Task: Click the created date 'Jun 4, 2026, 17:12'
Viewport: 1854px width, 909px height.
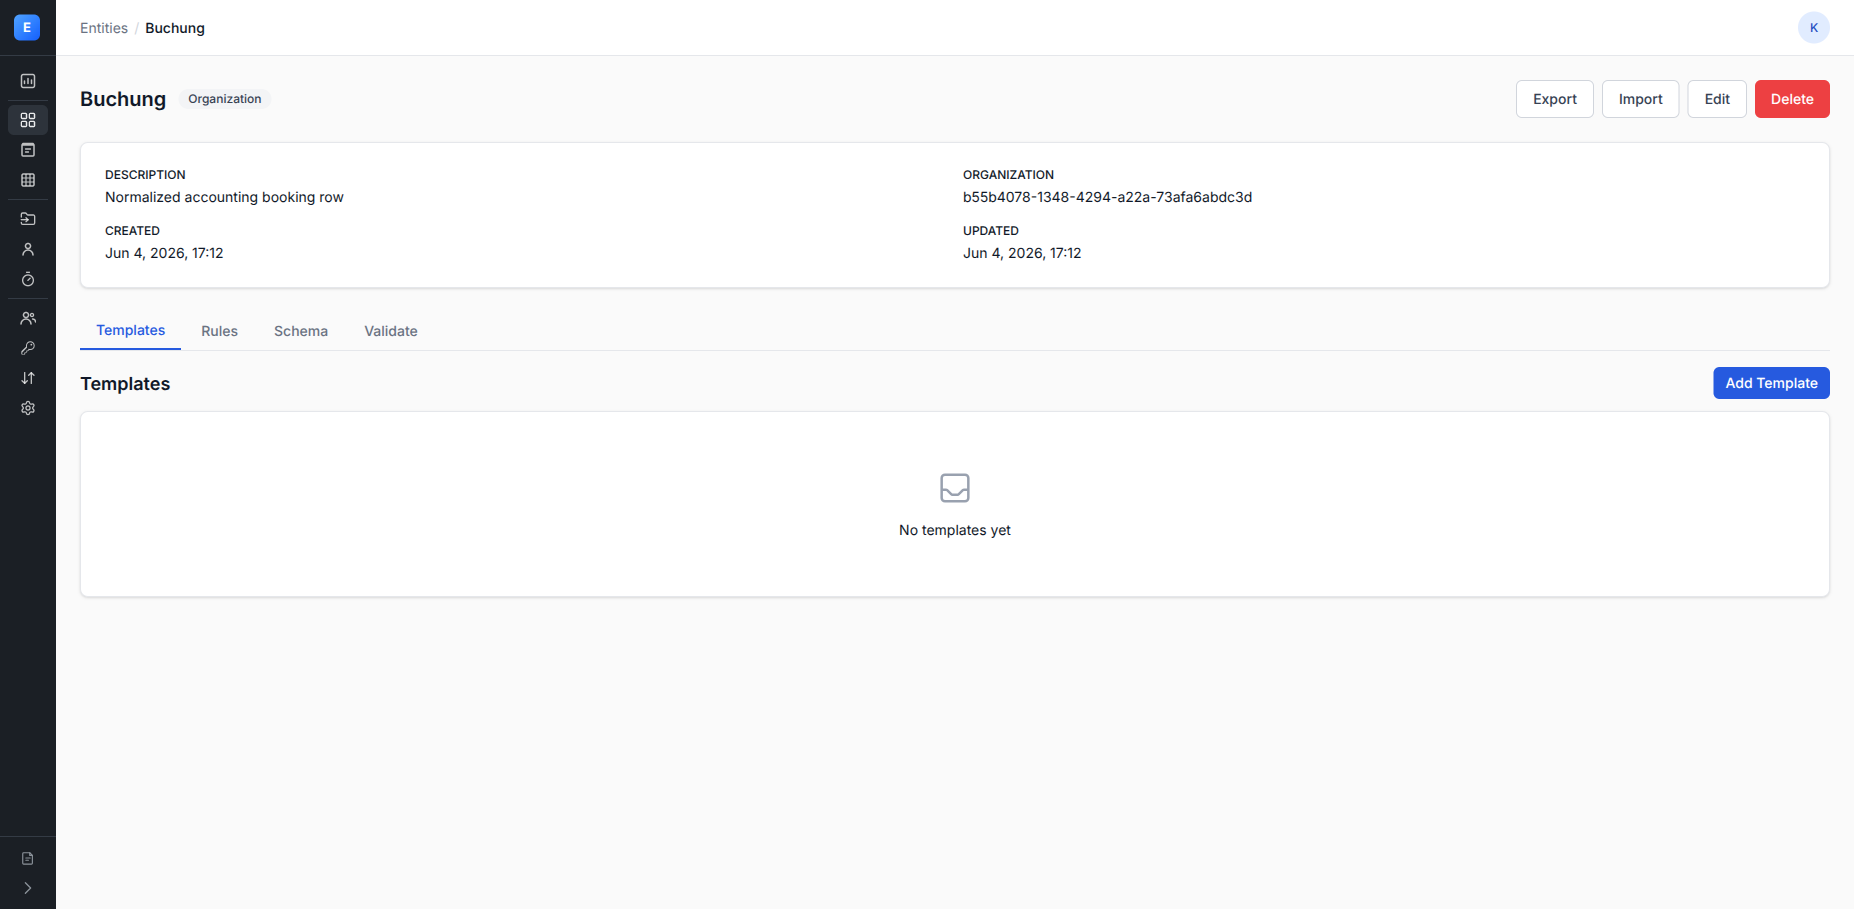Action: point(164,253)
